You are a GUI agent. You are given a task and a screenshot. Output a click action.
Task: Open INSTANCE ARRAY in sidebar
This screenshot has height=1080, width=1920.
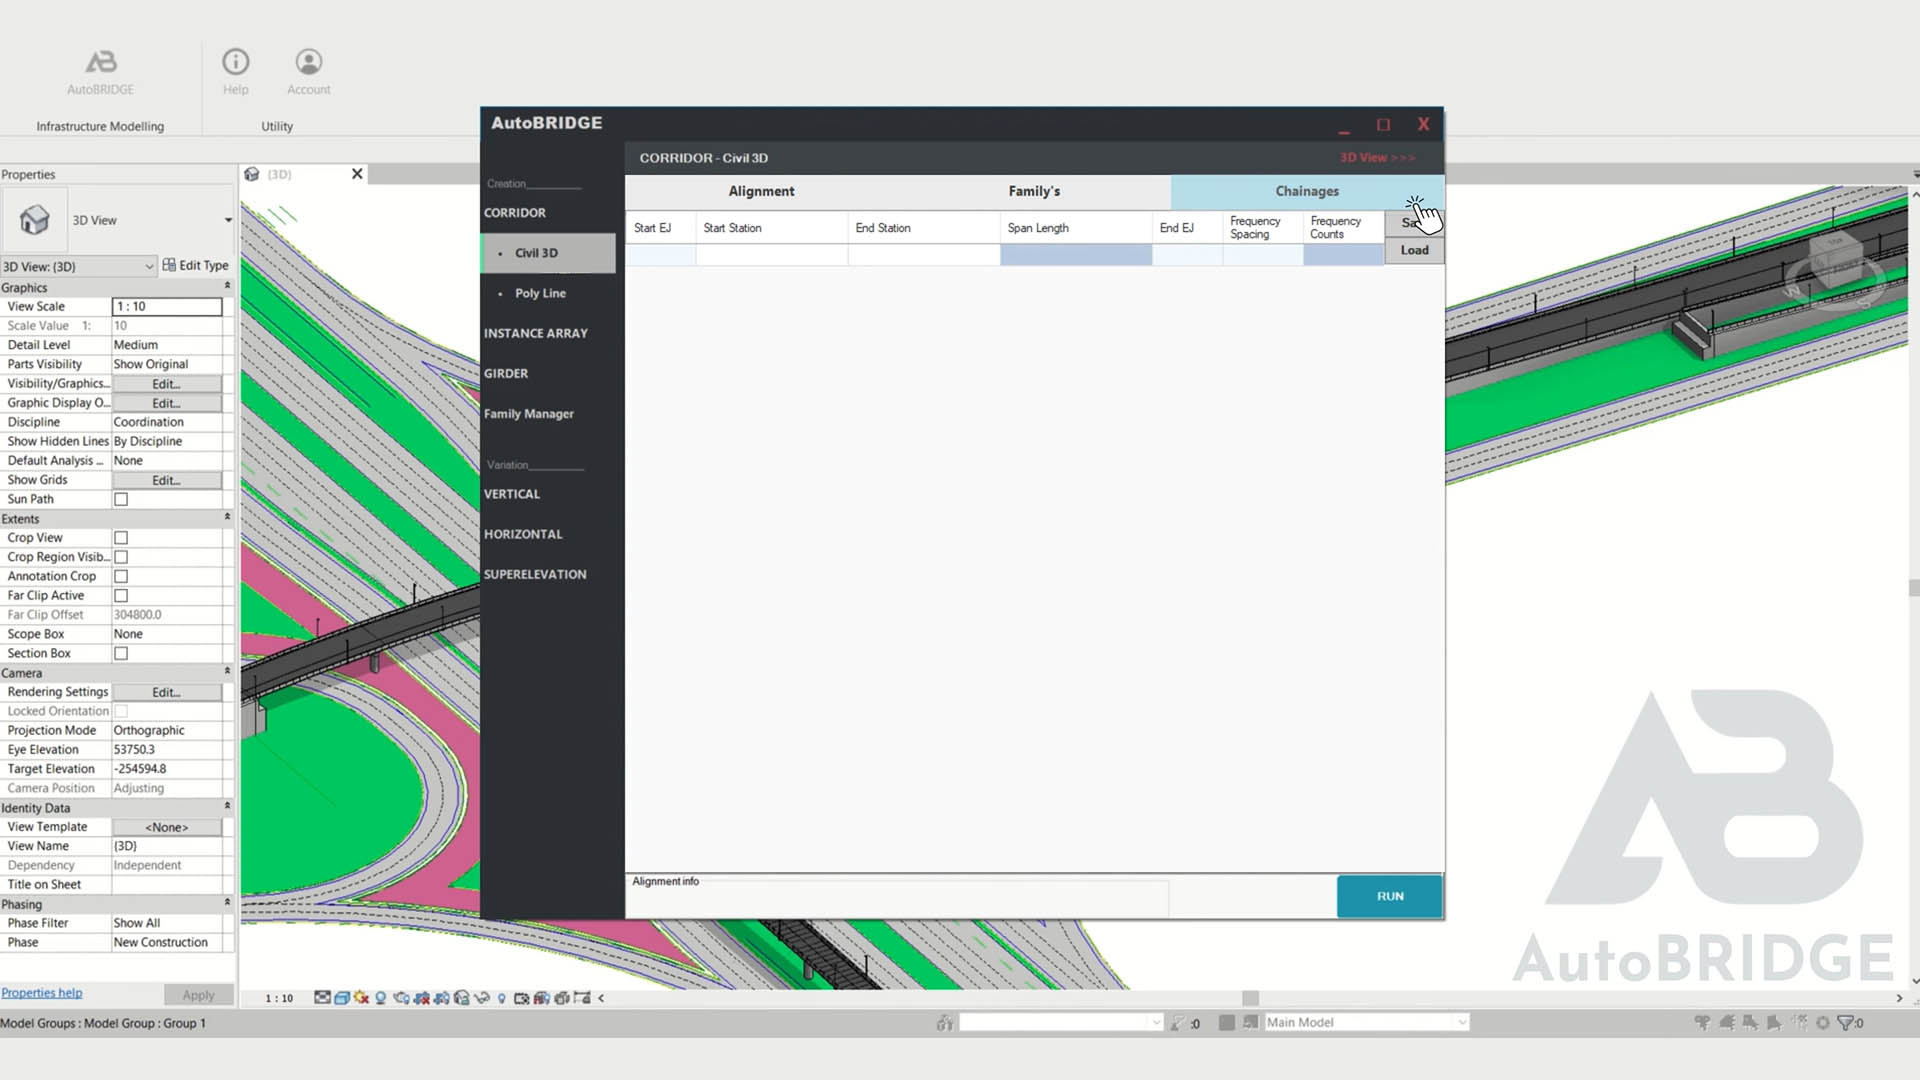tap(536, 333)
